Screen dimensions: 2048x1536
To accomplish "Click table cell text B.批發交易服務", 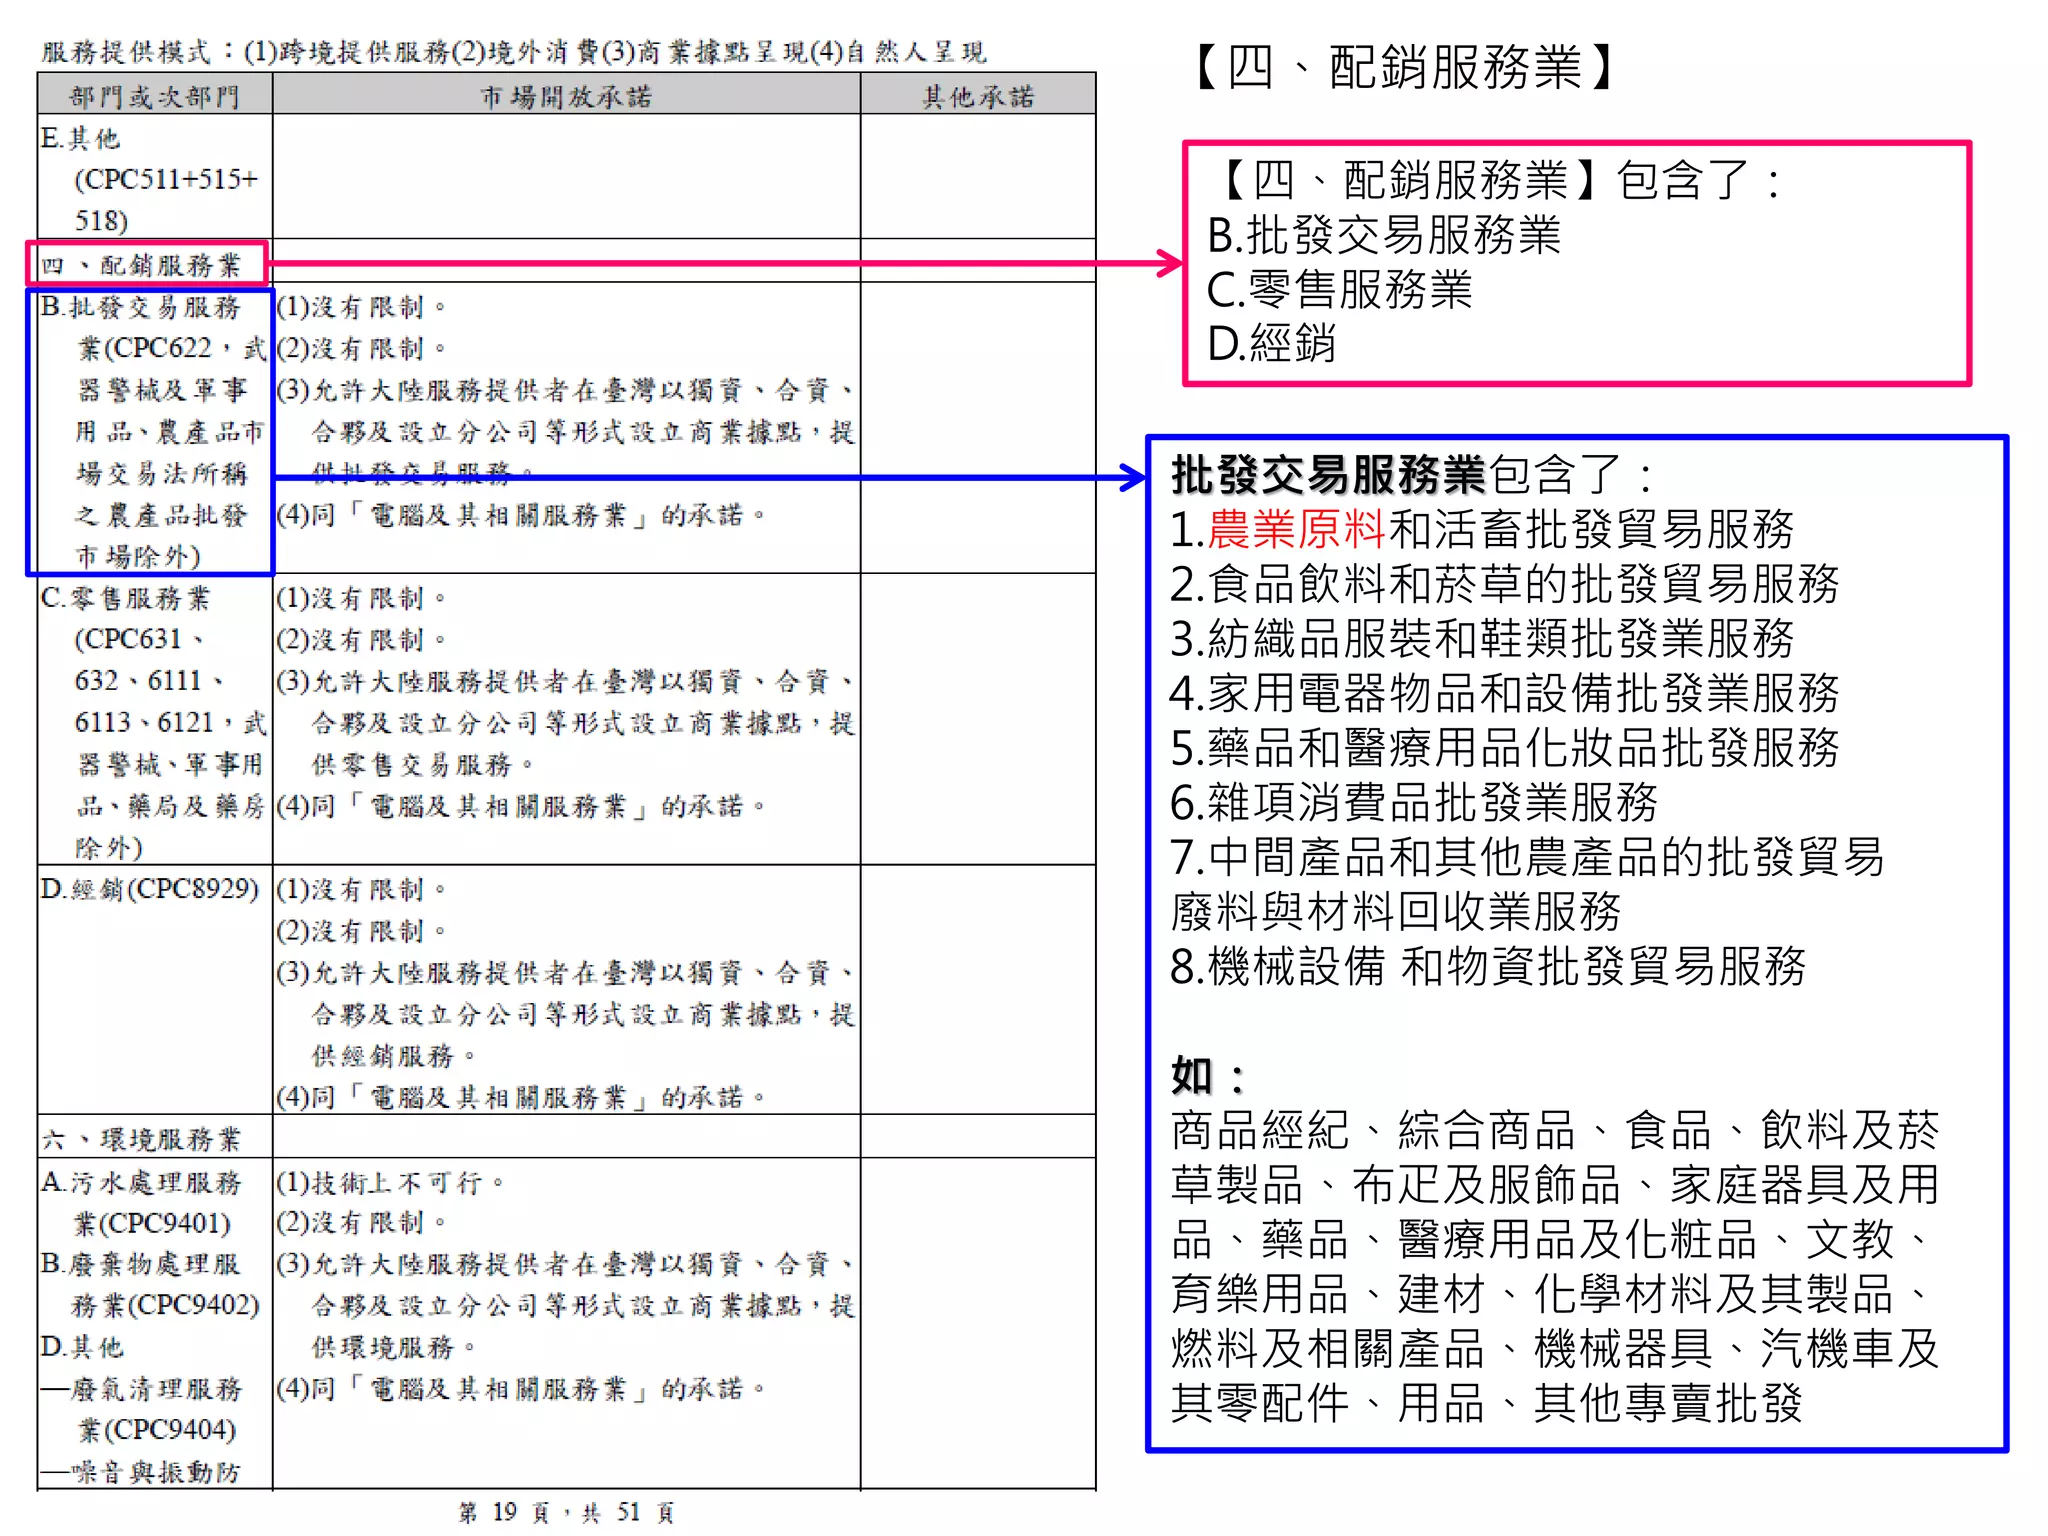I will (x=141, y=307).
